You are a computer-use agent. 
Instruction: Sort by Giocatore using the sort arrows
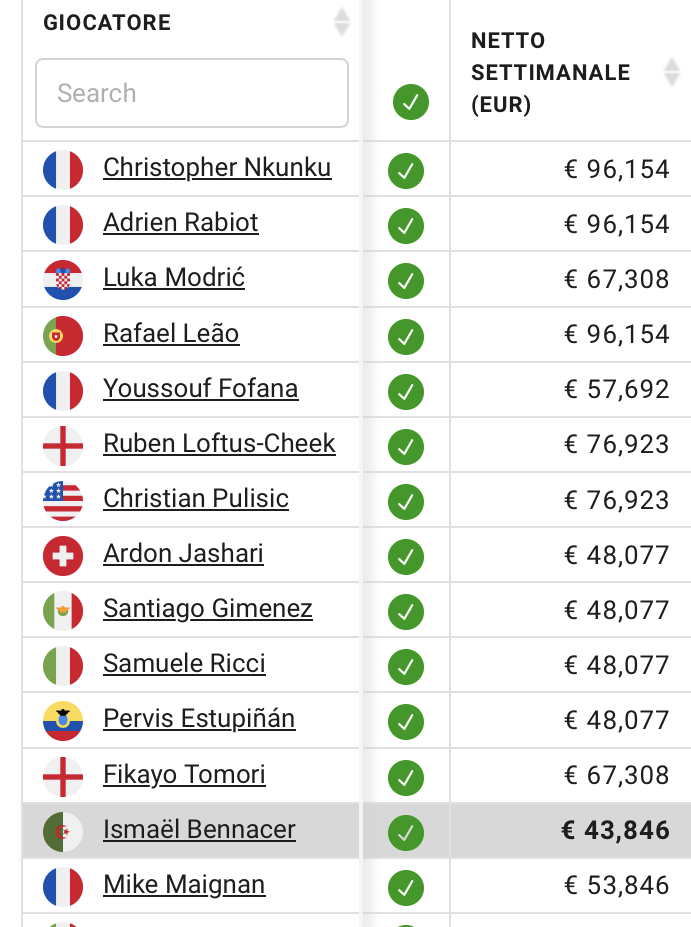click(x=342, y=22)
